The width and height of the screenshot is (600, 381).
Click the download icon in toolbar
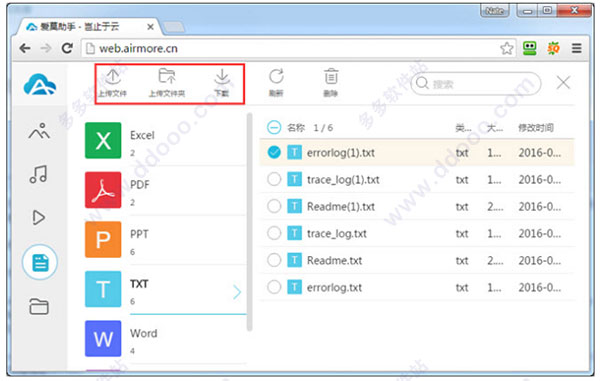click(222, 77)
